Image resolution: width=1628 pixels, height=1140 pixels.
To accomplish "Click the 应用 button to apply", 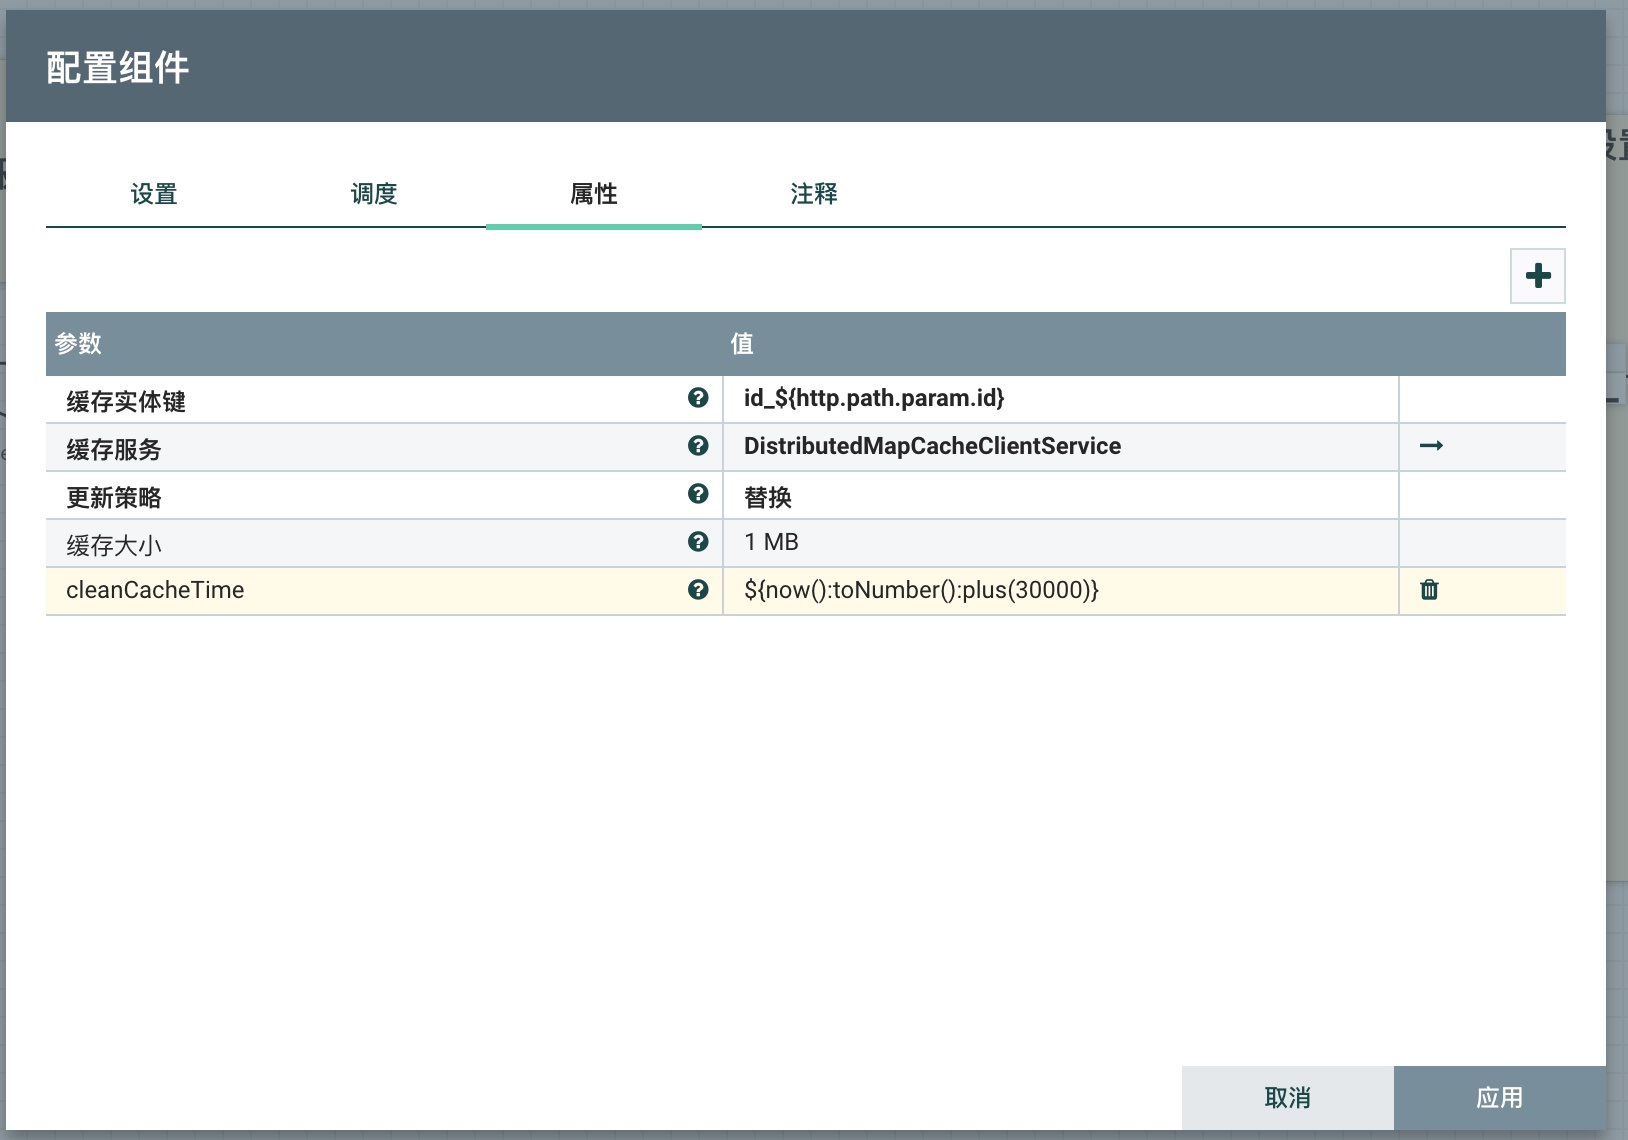I will coord(1499,1098).
